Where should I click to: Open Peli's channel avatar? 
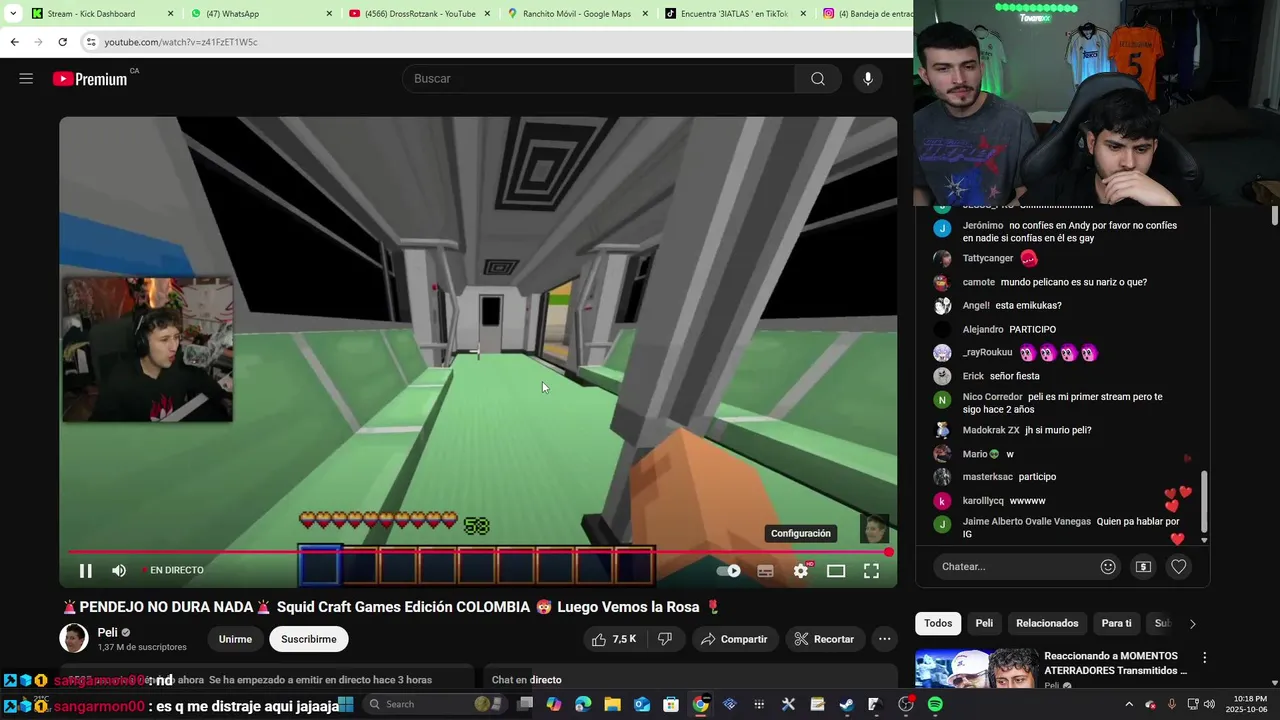74,638
